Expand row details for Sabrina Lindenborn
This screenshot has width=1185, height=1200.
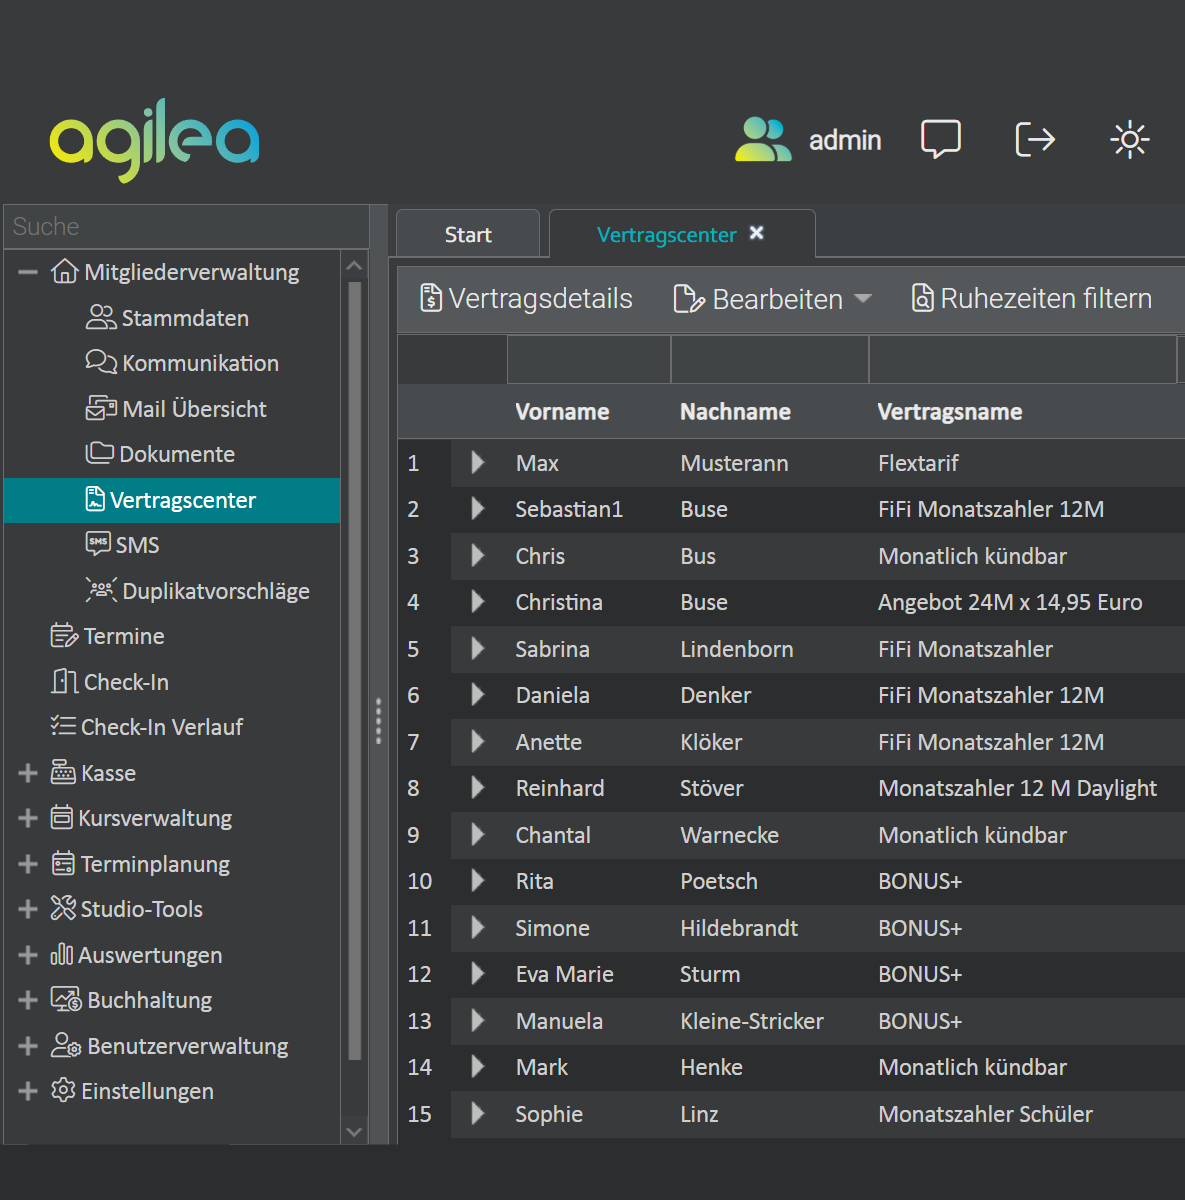pos(477,649)
